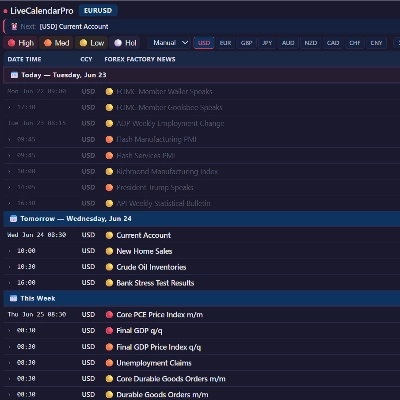Toggle the High impact filter
The width and height of the screenshot is (400, 400).
click(x=21, y=43)
